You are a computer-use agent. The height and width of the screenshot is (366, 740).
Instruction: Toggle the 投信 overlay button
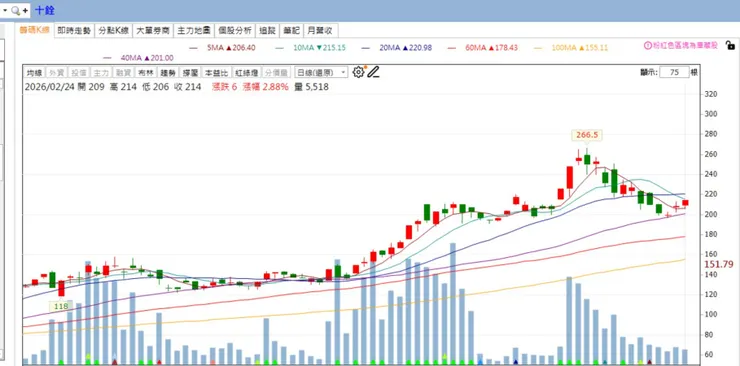click(x=79, y=73)
